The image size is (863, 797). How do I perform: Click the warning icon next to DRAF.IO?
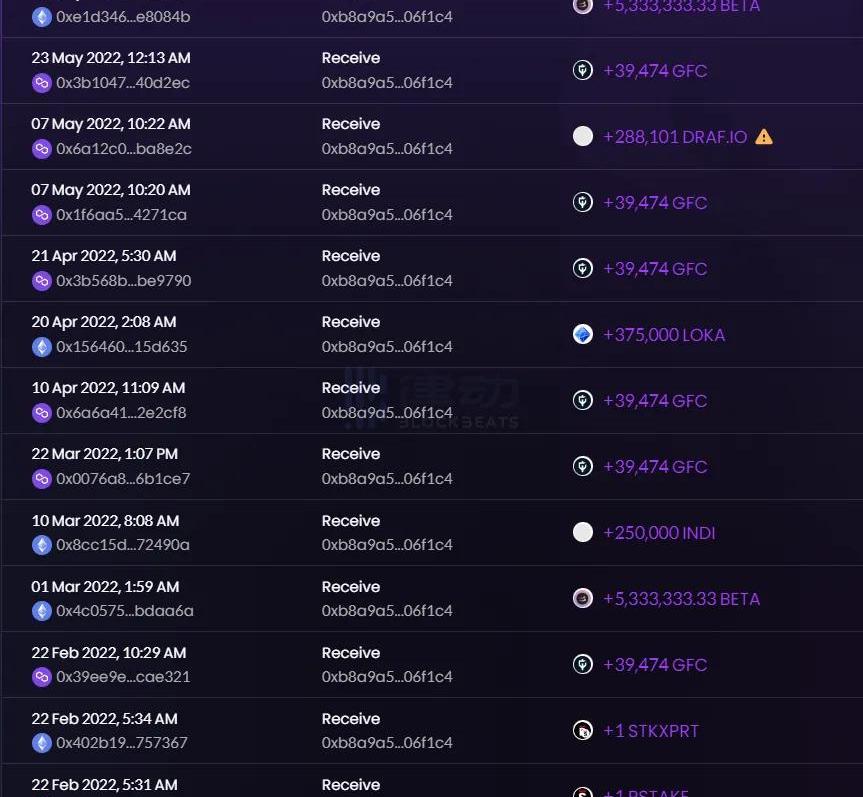(x=764, y=137)
